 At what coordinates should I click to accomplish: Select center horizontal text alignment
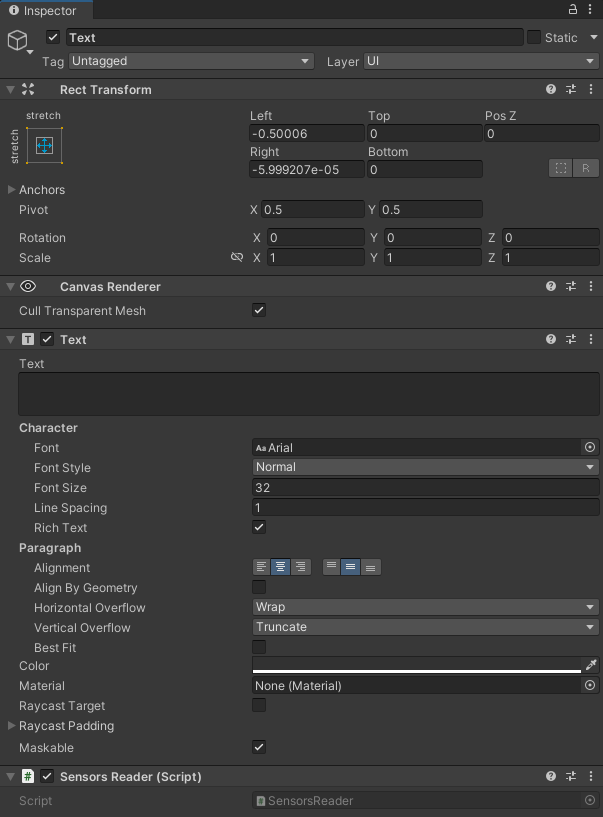coord(280,567)
